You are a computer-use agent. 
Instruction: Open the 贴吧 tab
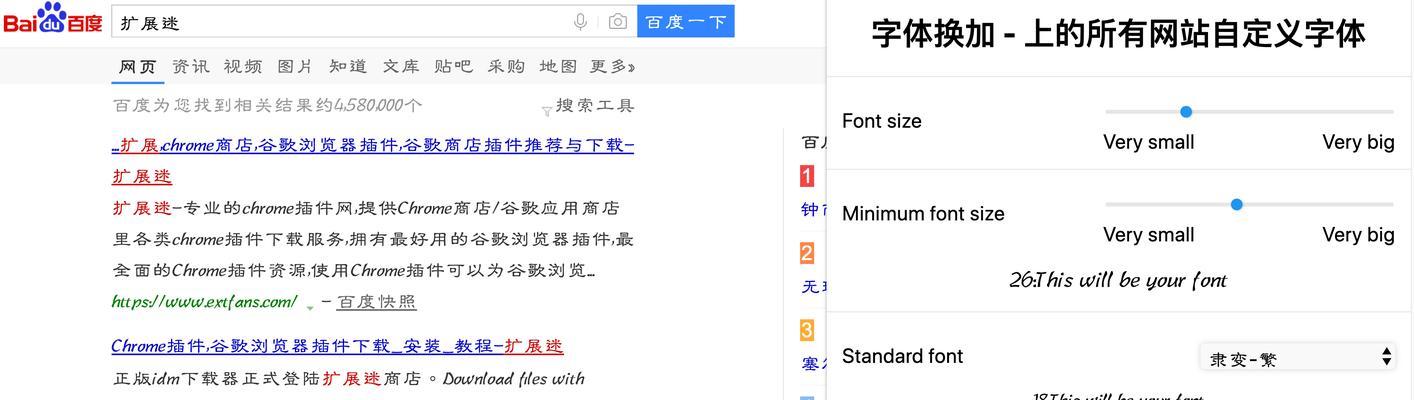point(453,66)
